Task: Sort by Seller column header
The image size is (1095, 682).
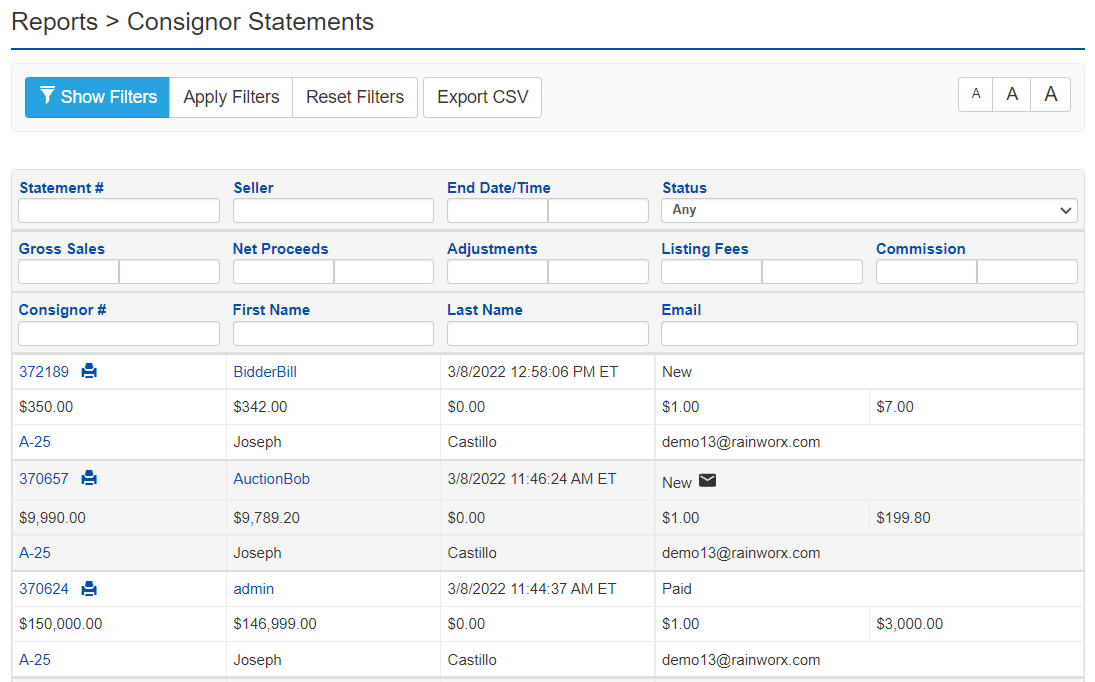Action: [253, 188]
